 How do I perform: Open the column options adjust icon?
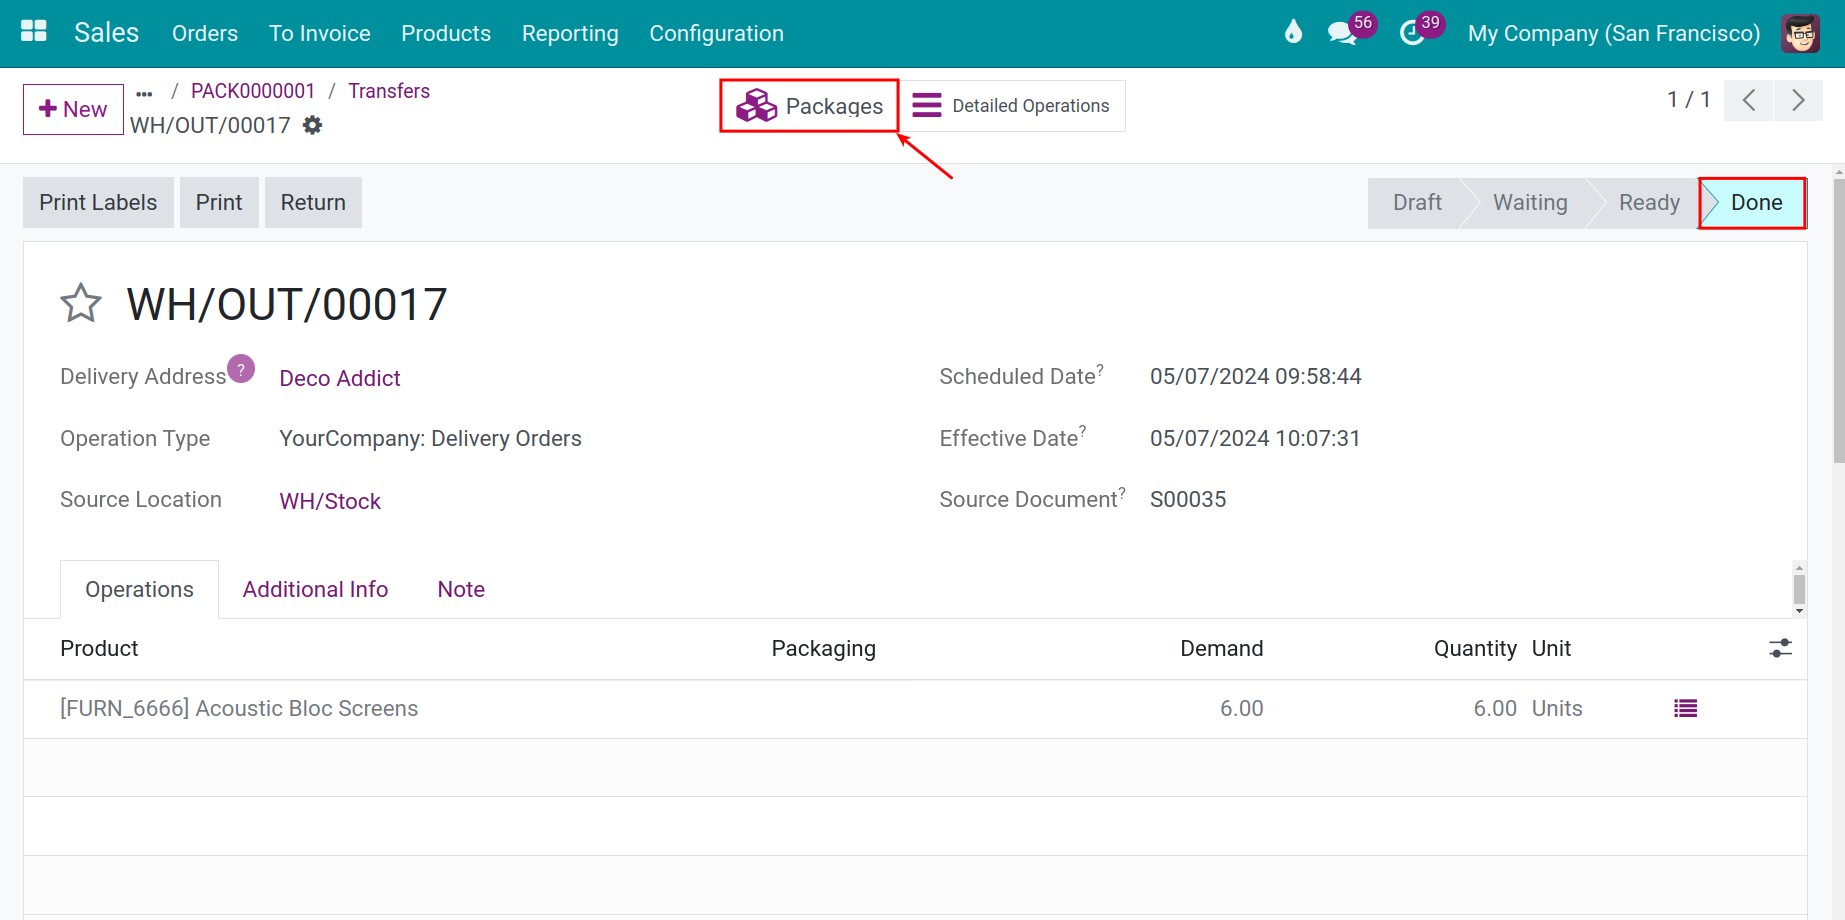(x=1780, y=648)
